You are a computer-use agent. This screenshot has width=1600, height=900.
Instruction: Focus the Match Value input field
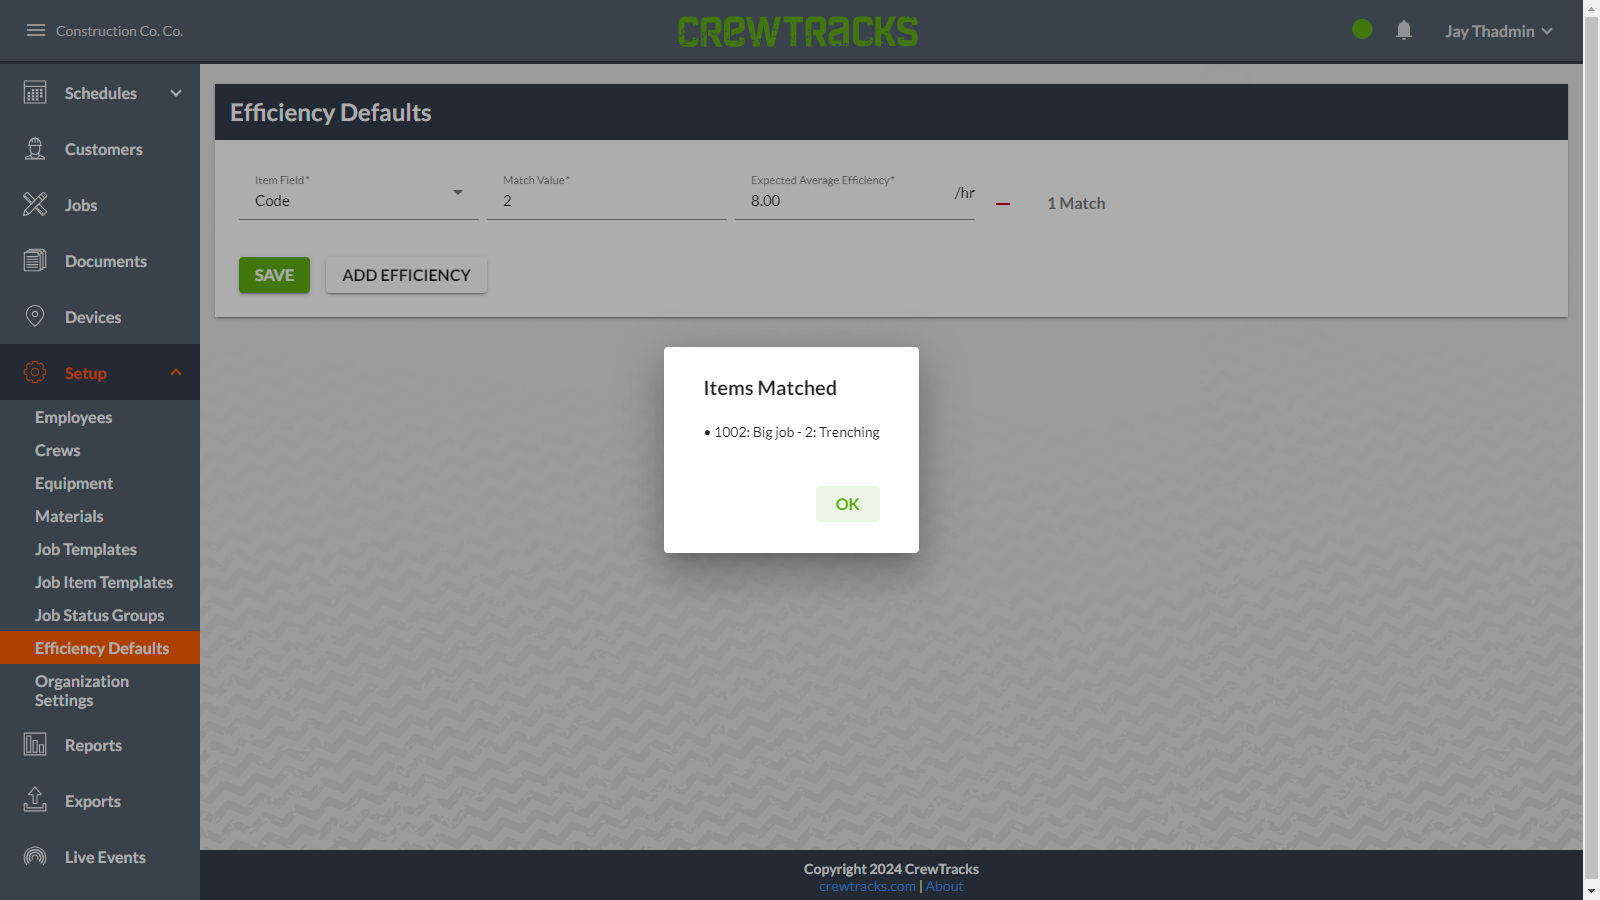tap(607, 200)
